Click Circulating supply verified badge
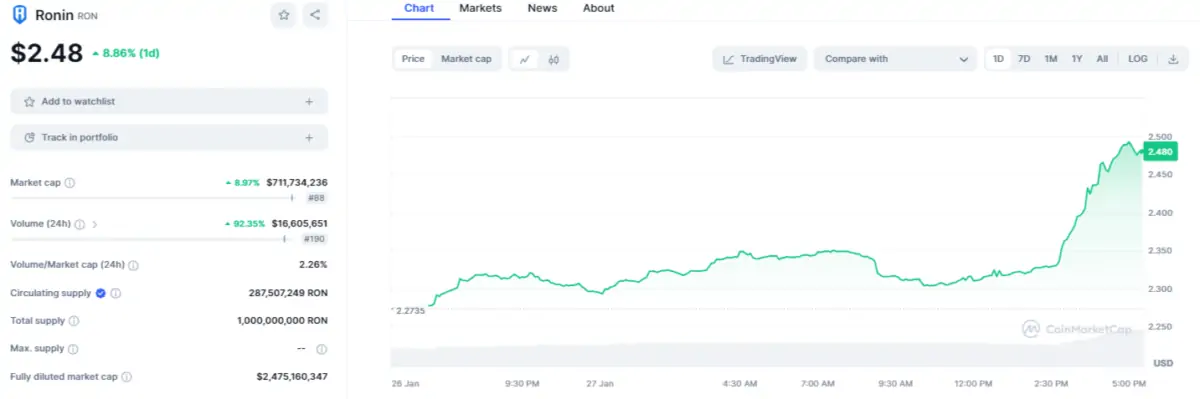 click(100, 293)
